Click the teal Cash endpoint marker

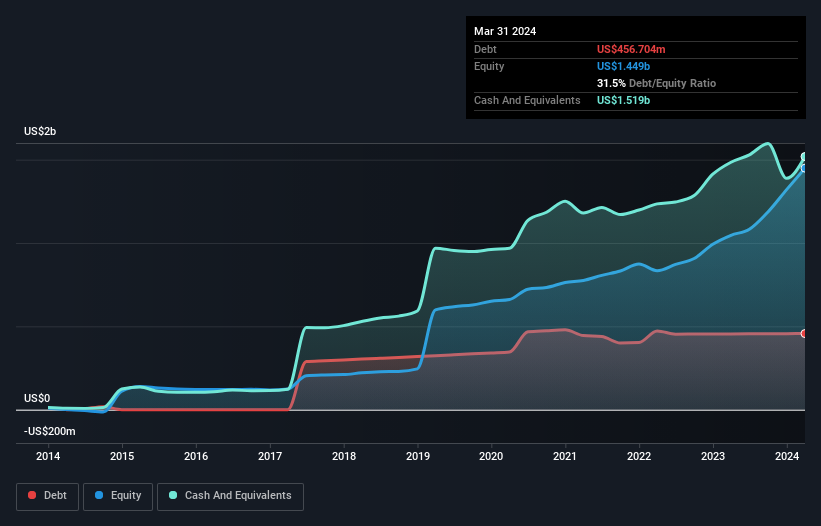tap(804, 156)
